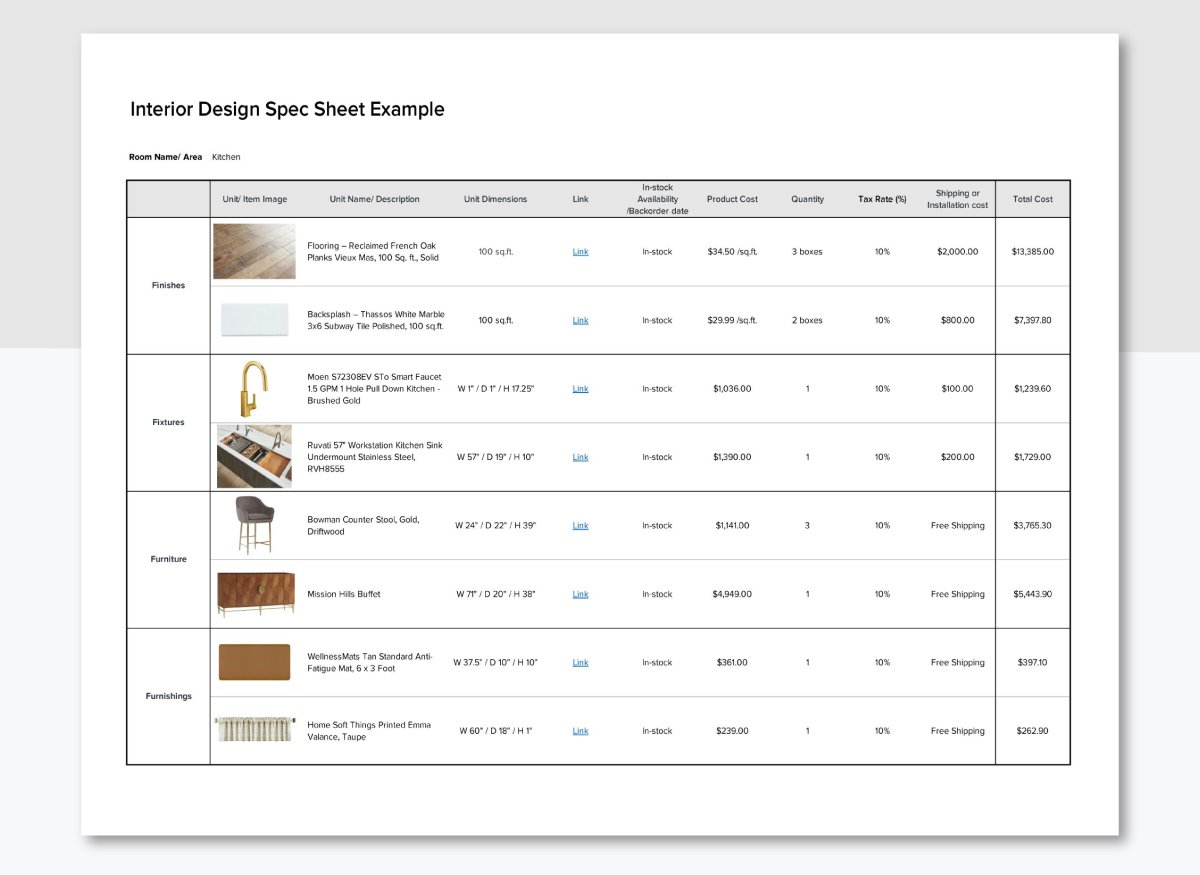Click the Fixtures section header
Screen dimensions: 1200x875
click(x=168, y=422)
